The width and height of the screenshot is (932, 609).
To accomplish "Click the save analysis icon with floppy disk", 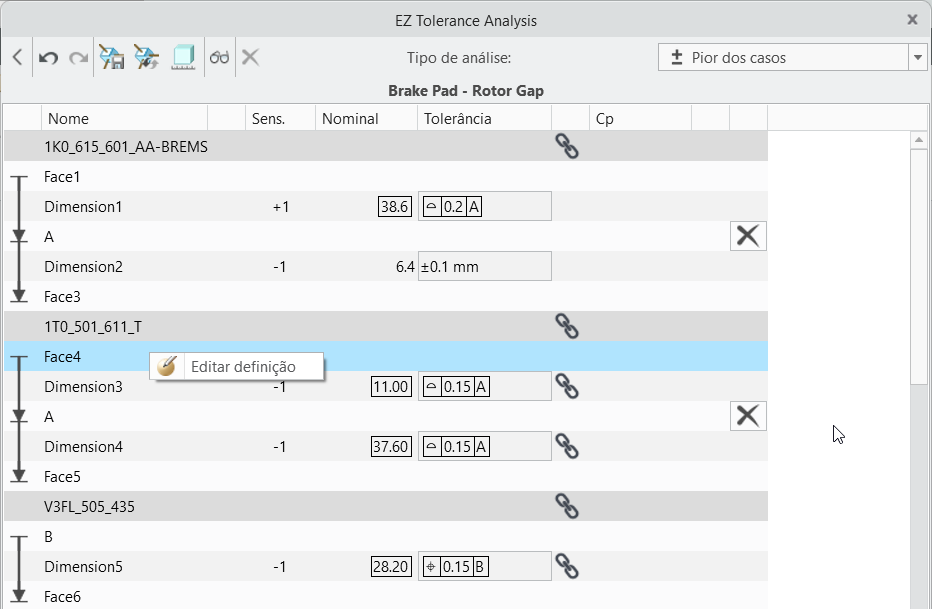I will tap(111, 57).
